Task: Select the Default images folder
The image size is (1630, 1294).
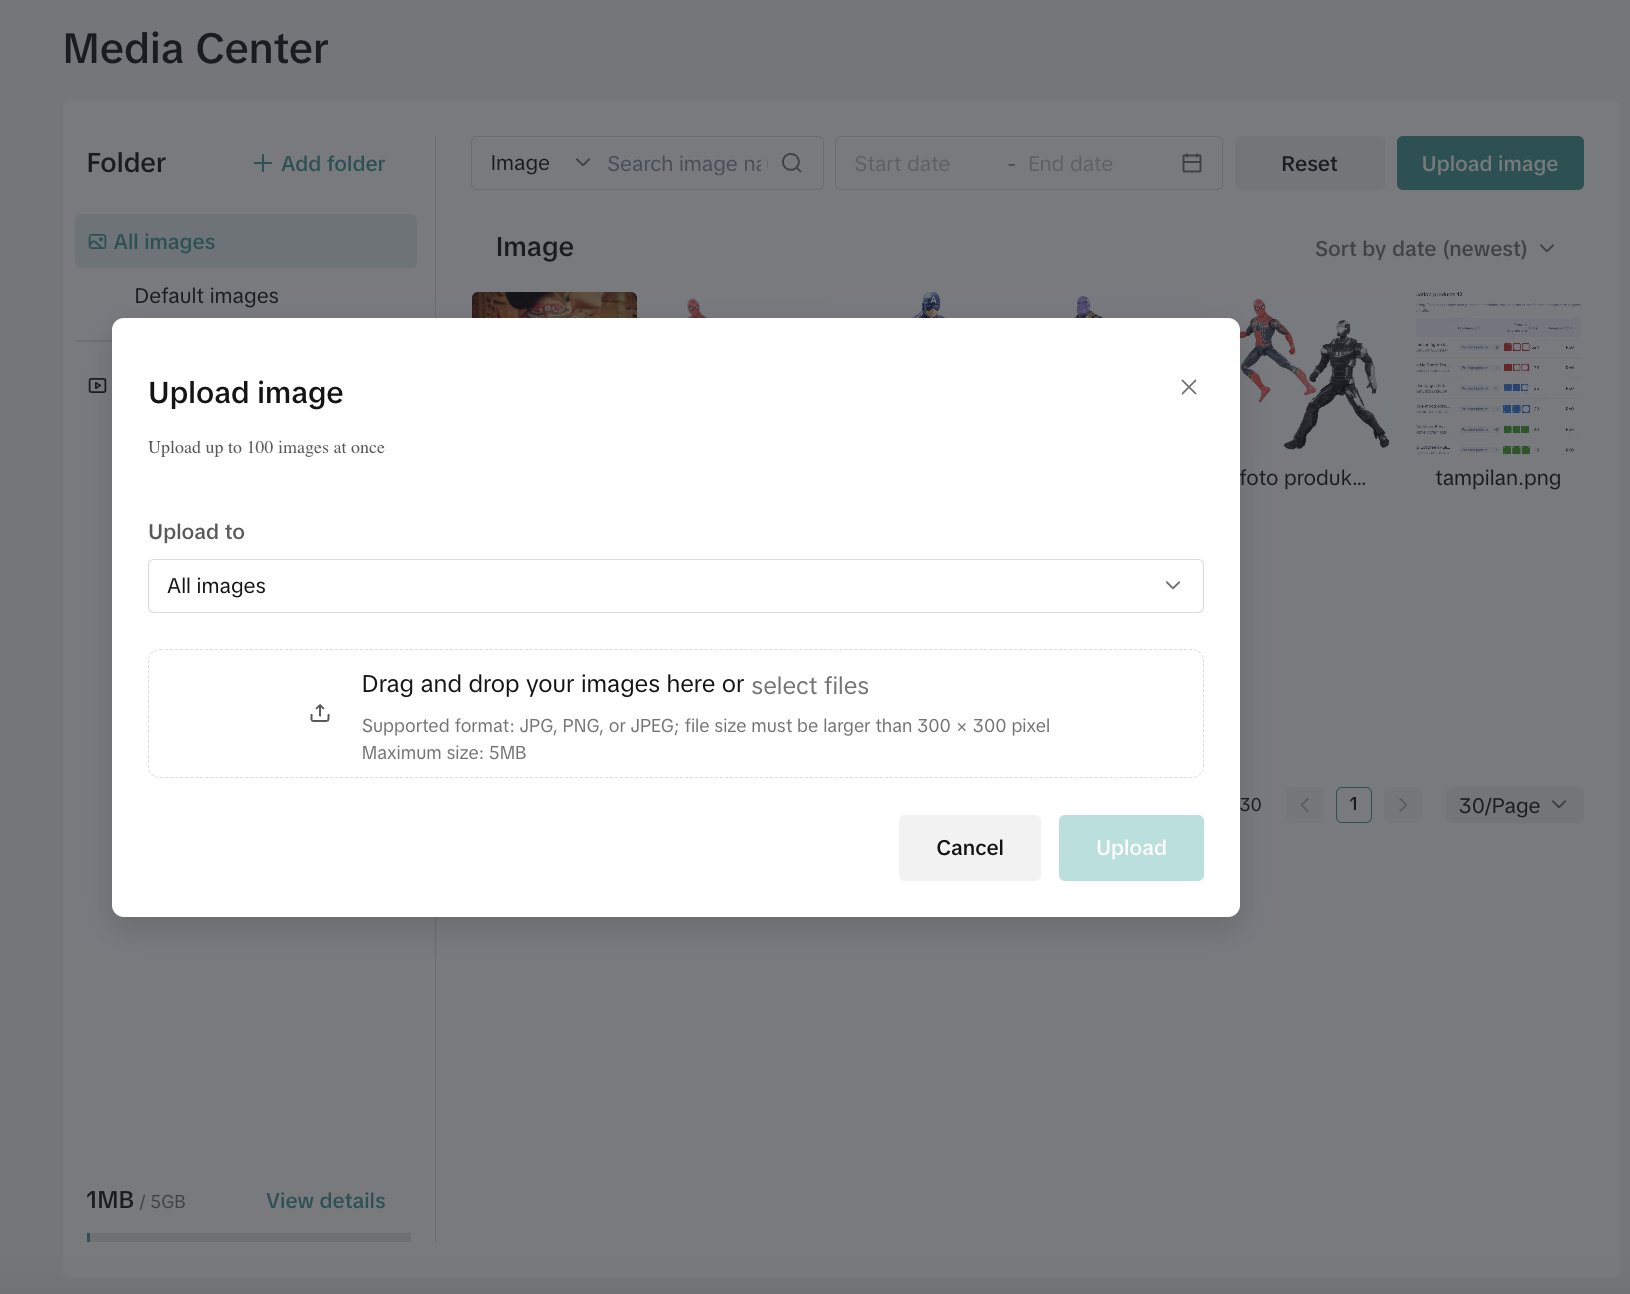Action: click(207, 296)
